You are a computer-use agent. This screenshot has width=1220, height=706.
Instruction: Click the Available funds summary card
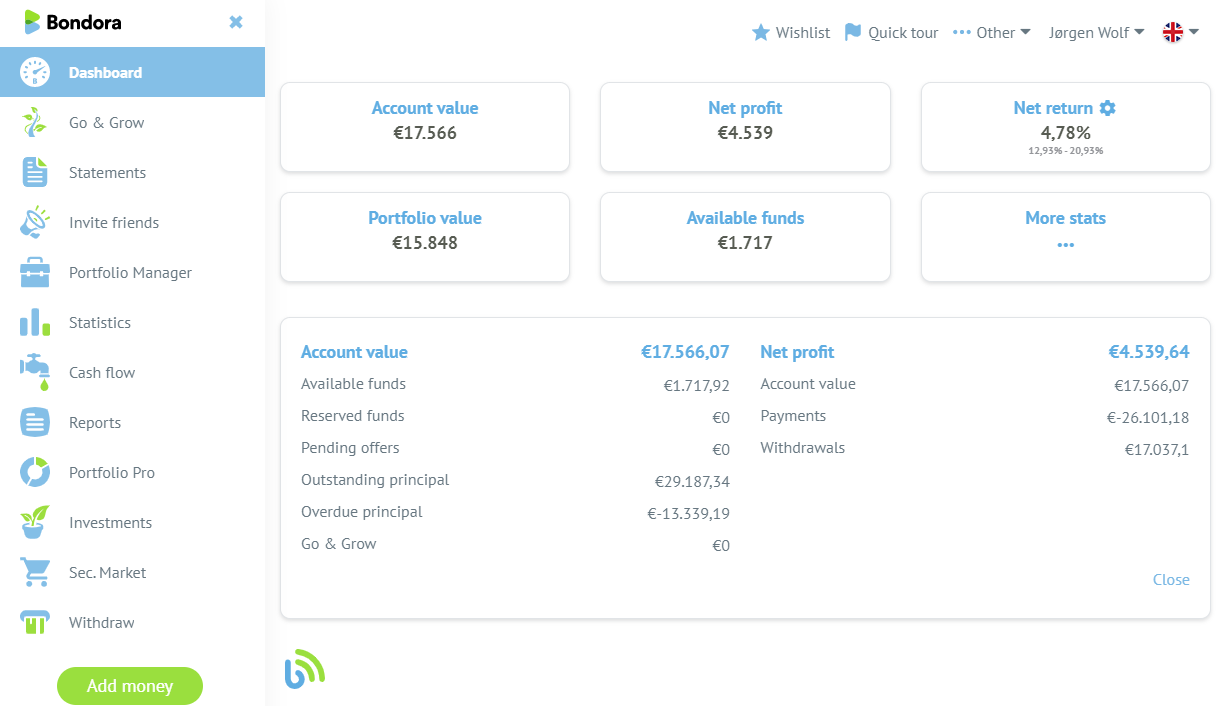(745, 237)
